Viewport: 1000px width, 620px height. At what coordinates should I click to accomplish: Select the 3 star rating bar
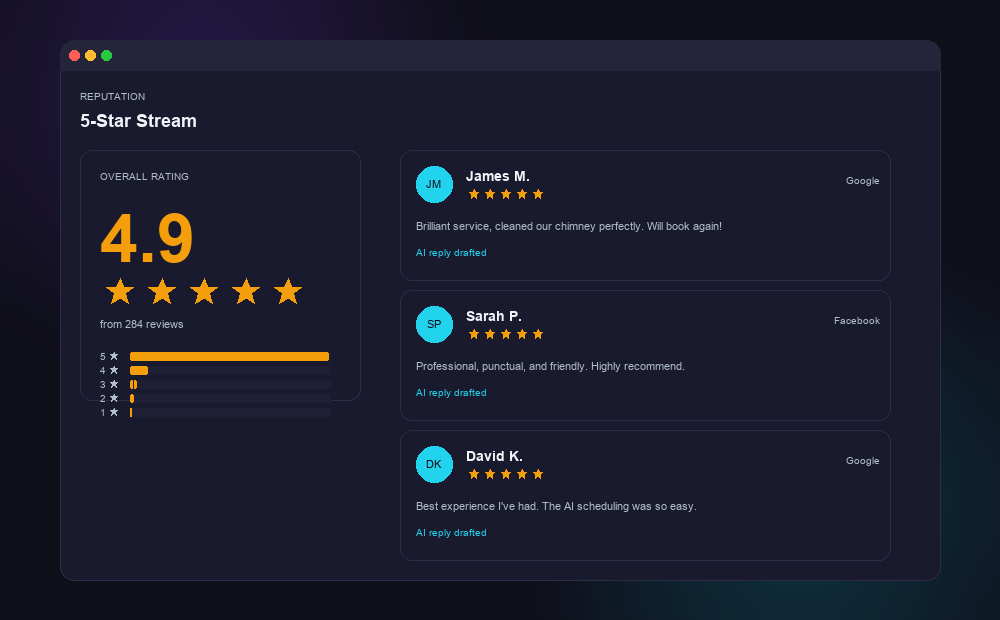click(230, 385)
